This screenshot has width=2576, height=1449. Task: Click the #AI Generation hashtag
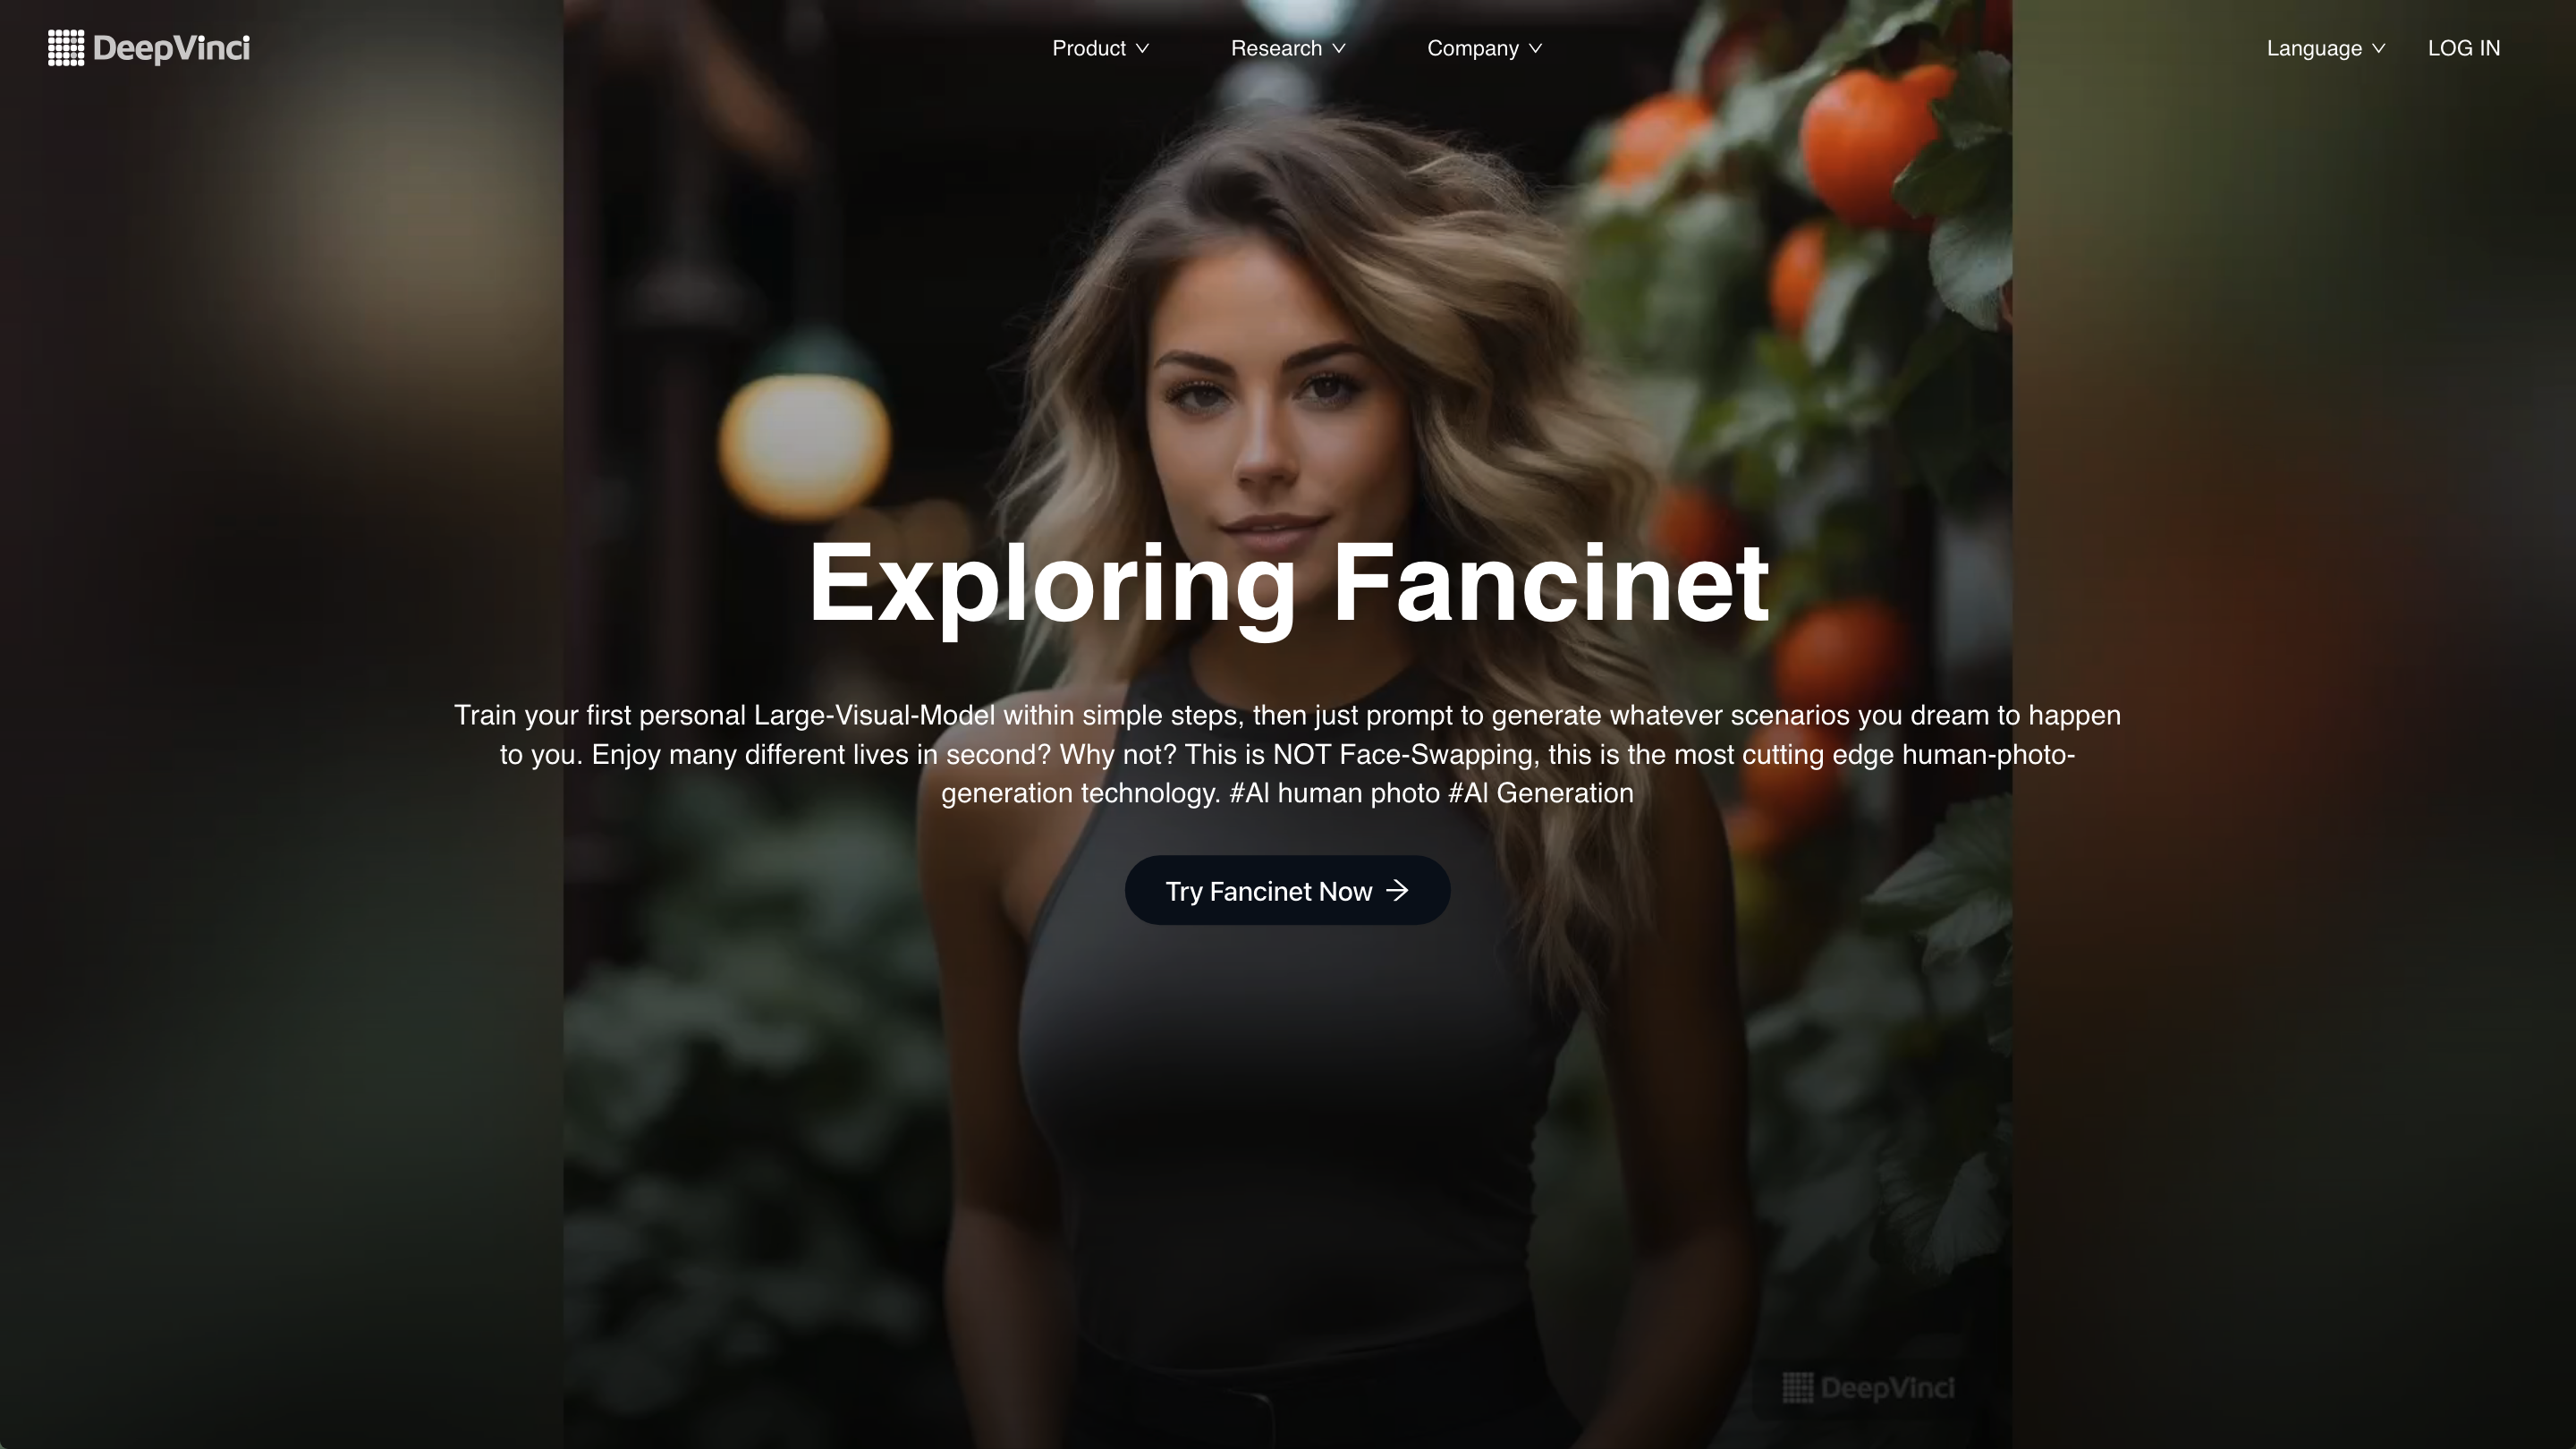coord(1541,793)
